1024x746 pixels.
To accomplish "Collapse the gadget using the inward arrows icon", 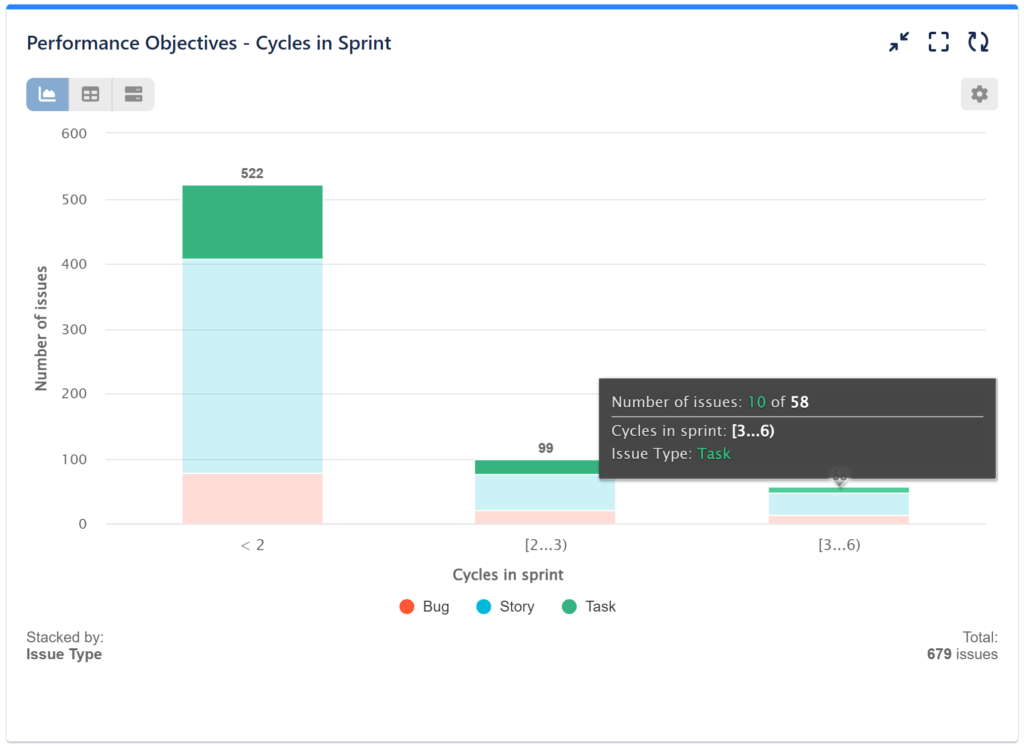I will click(x=898, y=42).
